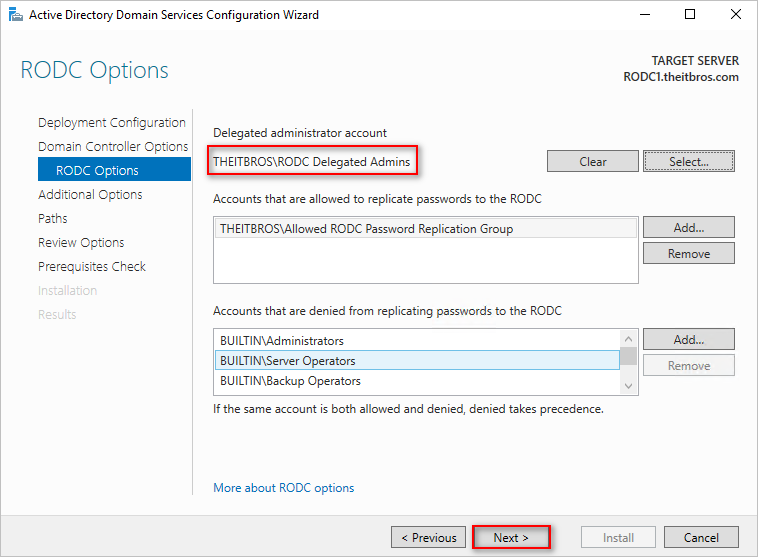This screenshot has width=758, height=557.
Task: Go to Prerequisites Check step
Action: [92, 266]
